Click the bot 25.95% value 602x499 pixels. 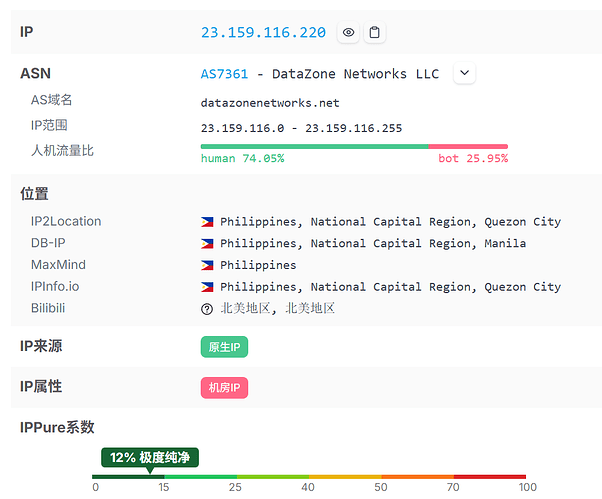(473, 159)
